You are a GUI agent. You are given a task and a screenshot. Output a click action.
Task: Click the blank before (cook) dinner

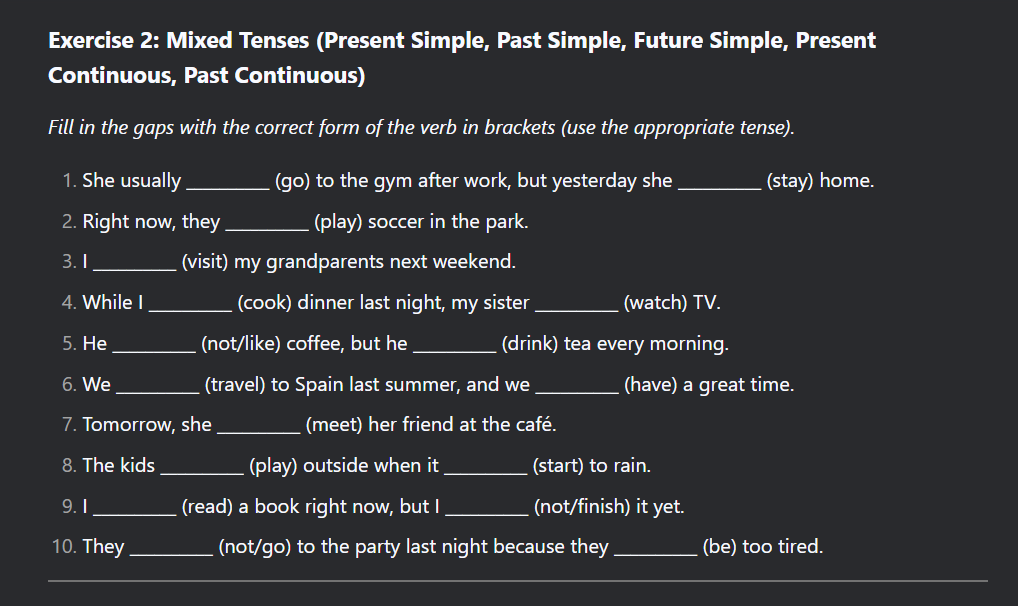[190, 305]
